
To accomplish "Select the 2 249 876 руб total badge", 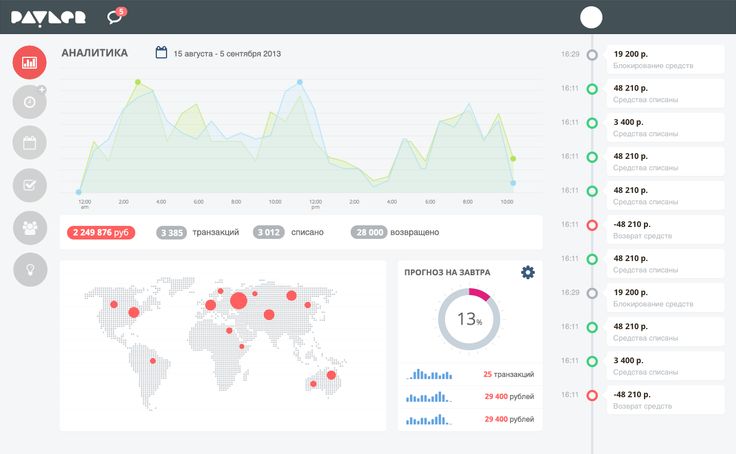I will tap(101, 233).
